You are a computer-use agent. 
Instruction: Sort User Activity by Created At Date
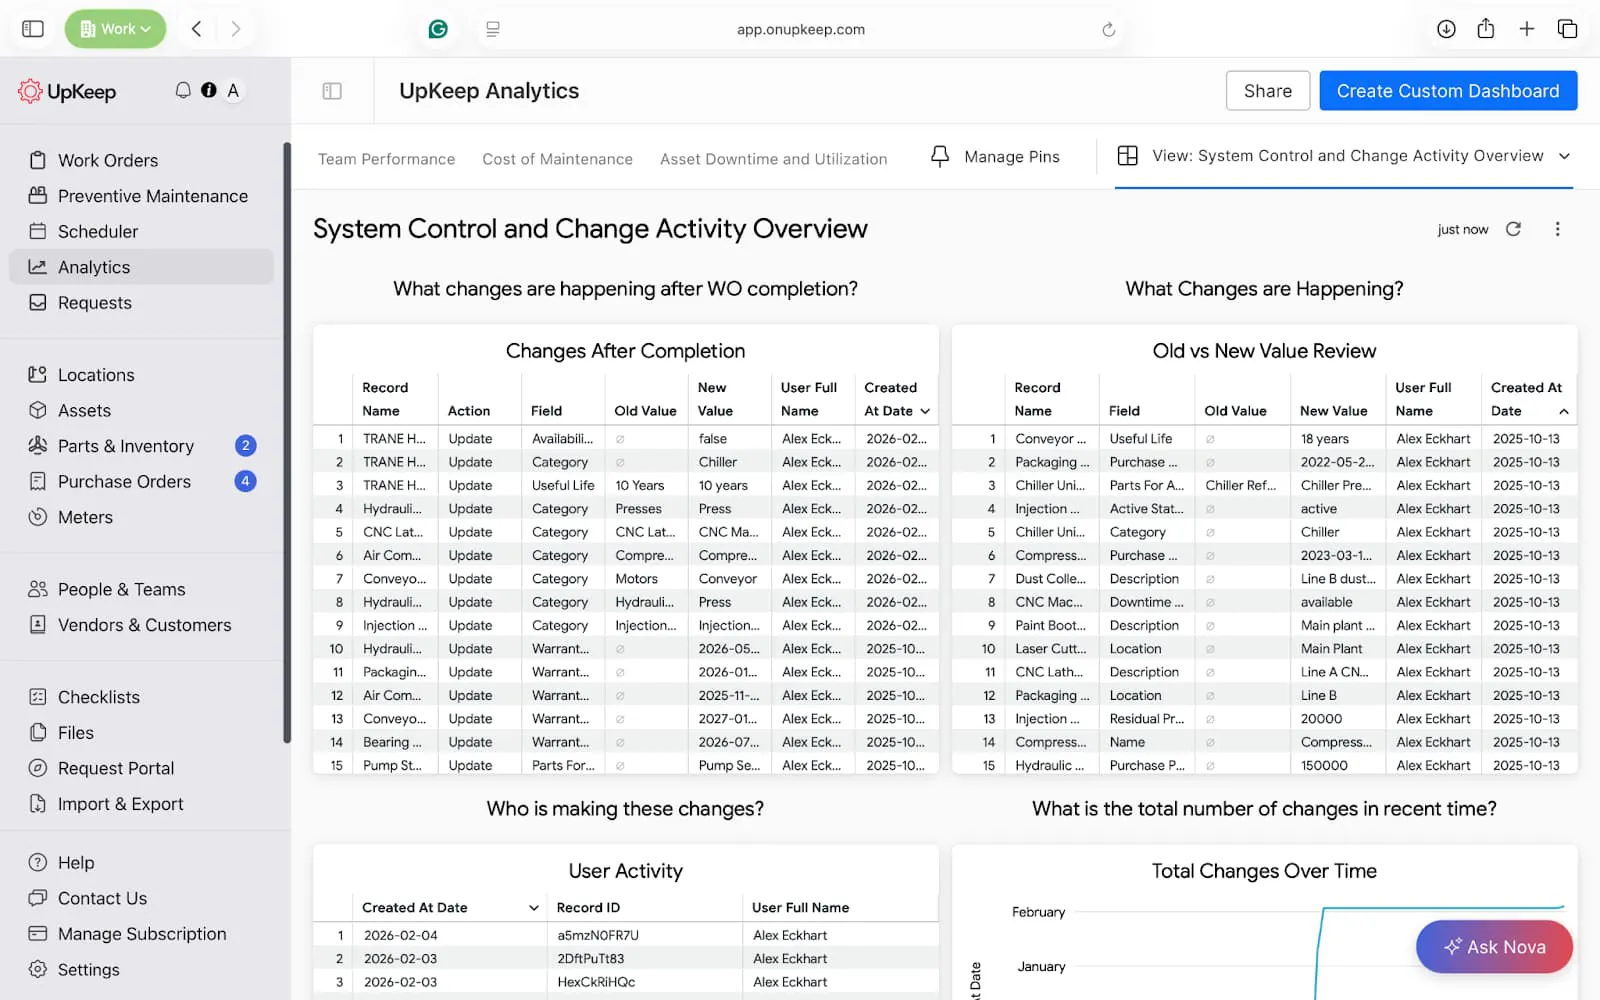450,907
